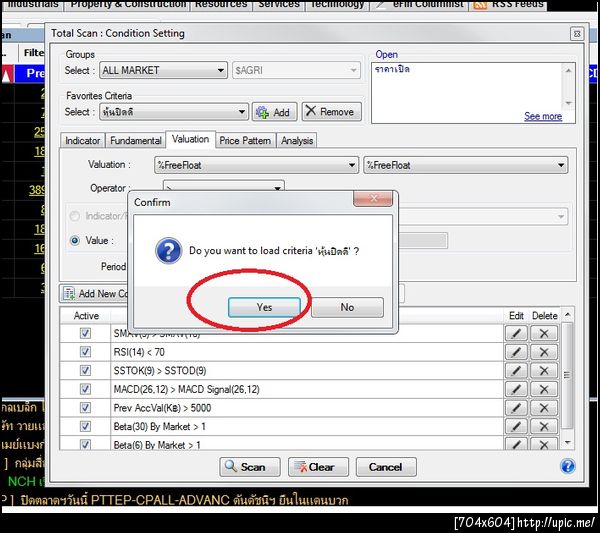Uncheck Active for Beta(6) By Market
Screen dimensions: 600x533
point(85,444)
